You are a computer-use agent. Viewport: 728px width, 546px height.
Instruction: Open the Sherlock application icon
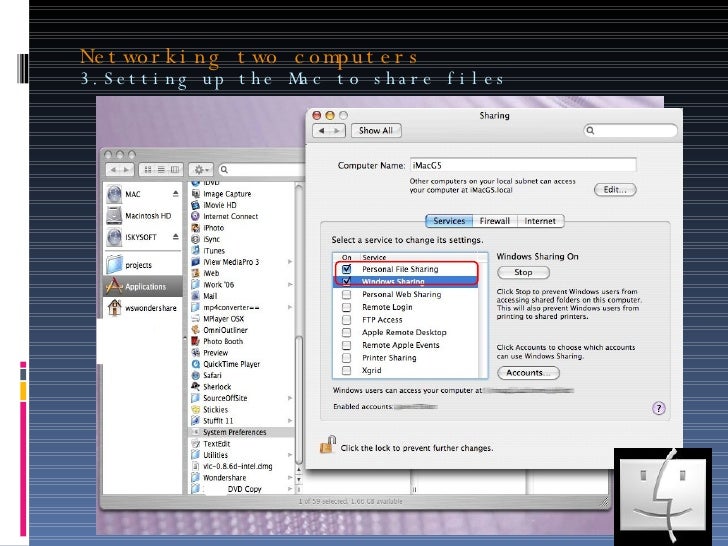(x=196, y=387)
